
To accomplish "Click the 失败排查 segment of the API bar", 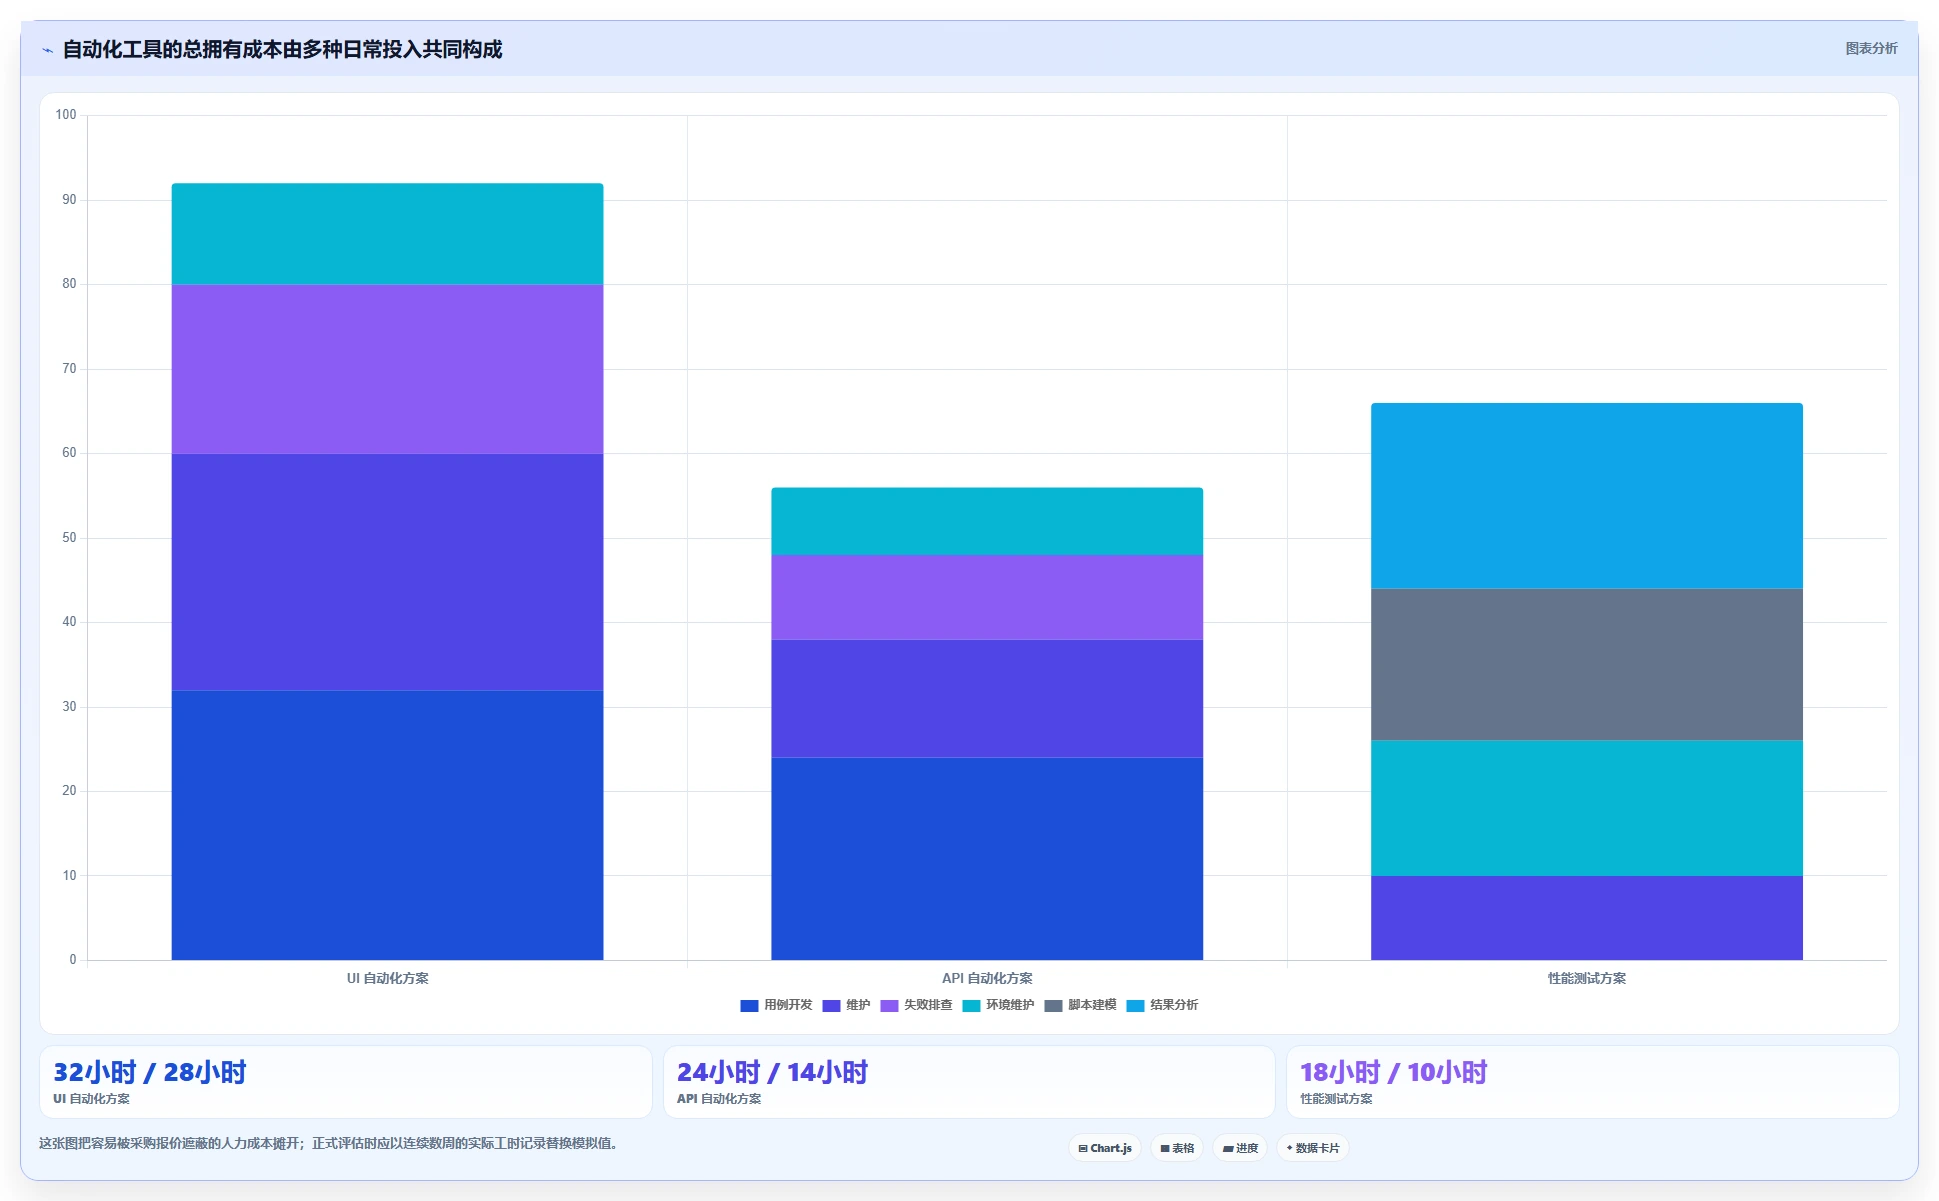I will click(x=987, y=597).
